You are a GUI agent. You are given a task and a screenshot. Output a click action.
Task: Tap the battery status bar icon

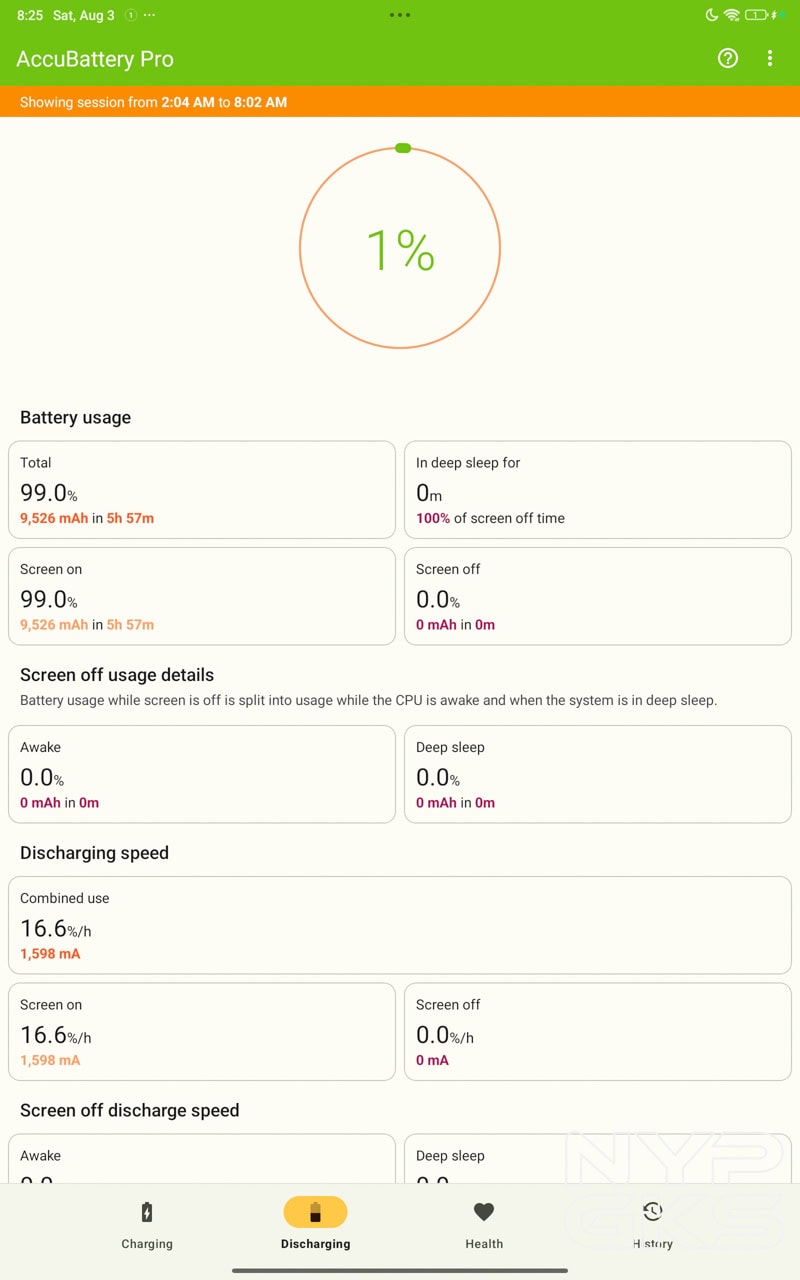[x=756, y=15]
